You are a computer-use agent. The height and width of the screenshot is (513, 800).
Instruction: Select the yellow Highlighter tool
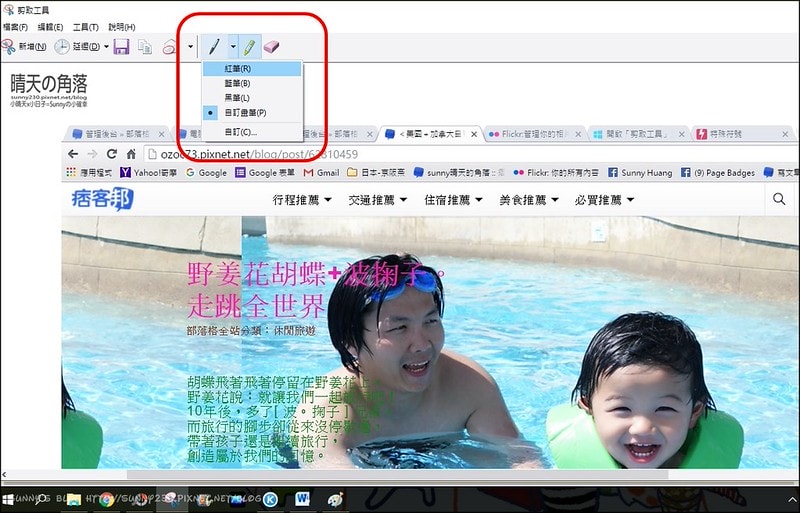pyautogui.click(x=249, y=46)
